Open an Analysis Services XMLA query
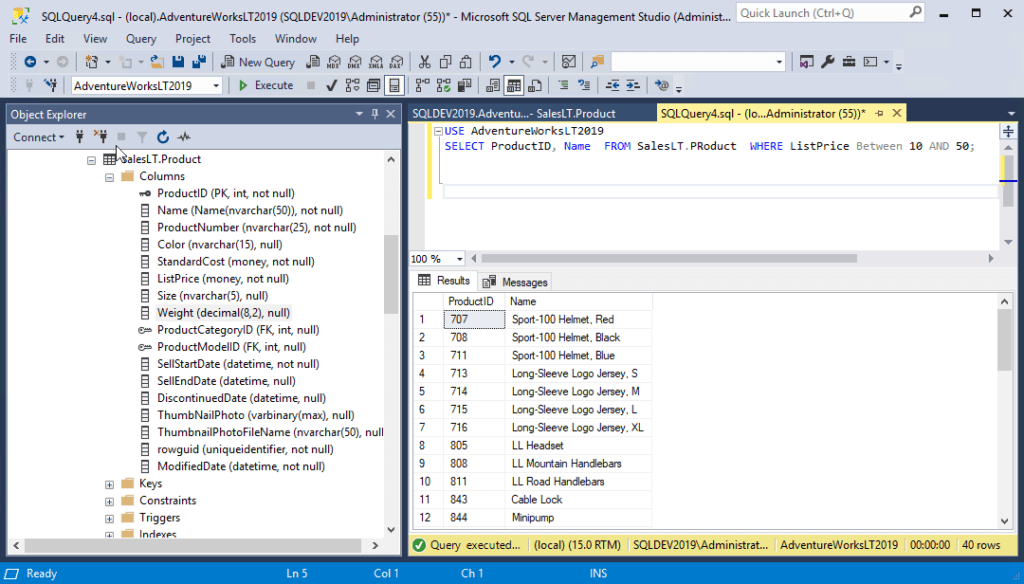Image resolution: width=1024 pixels, height=584 pixels. pos(376,62)
